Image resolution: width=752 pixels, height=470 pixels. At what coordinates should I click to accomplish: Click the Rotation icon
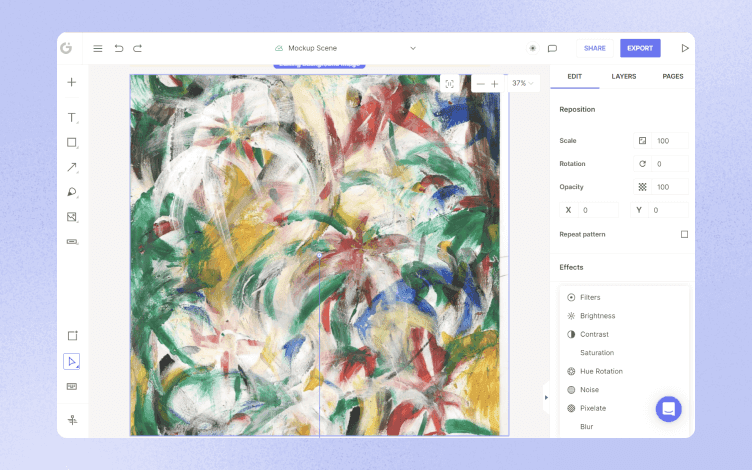pos(642,164)
